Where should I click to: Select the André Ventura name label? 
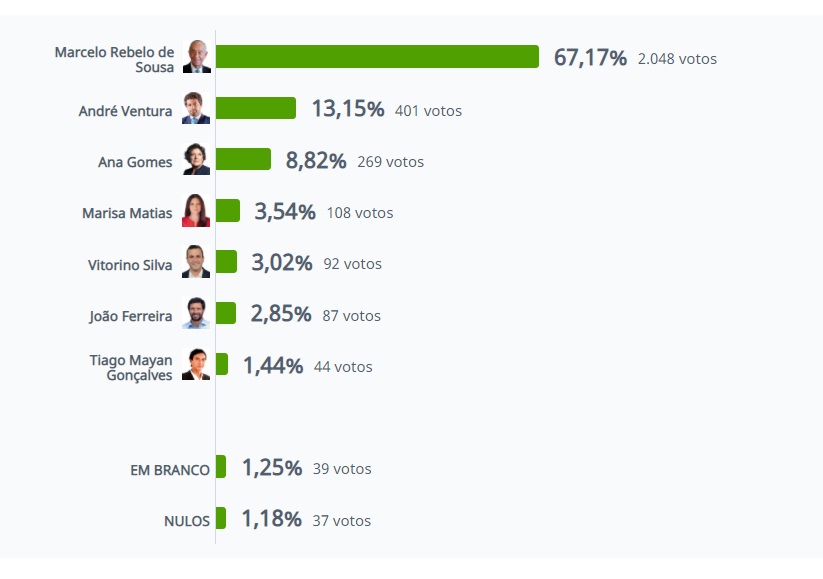point(125,111)
